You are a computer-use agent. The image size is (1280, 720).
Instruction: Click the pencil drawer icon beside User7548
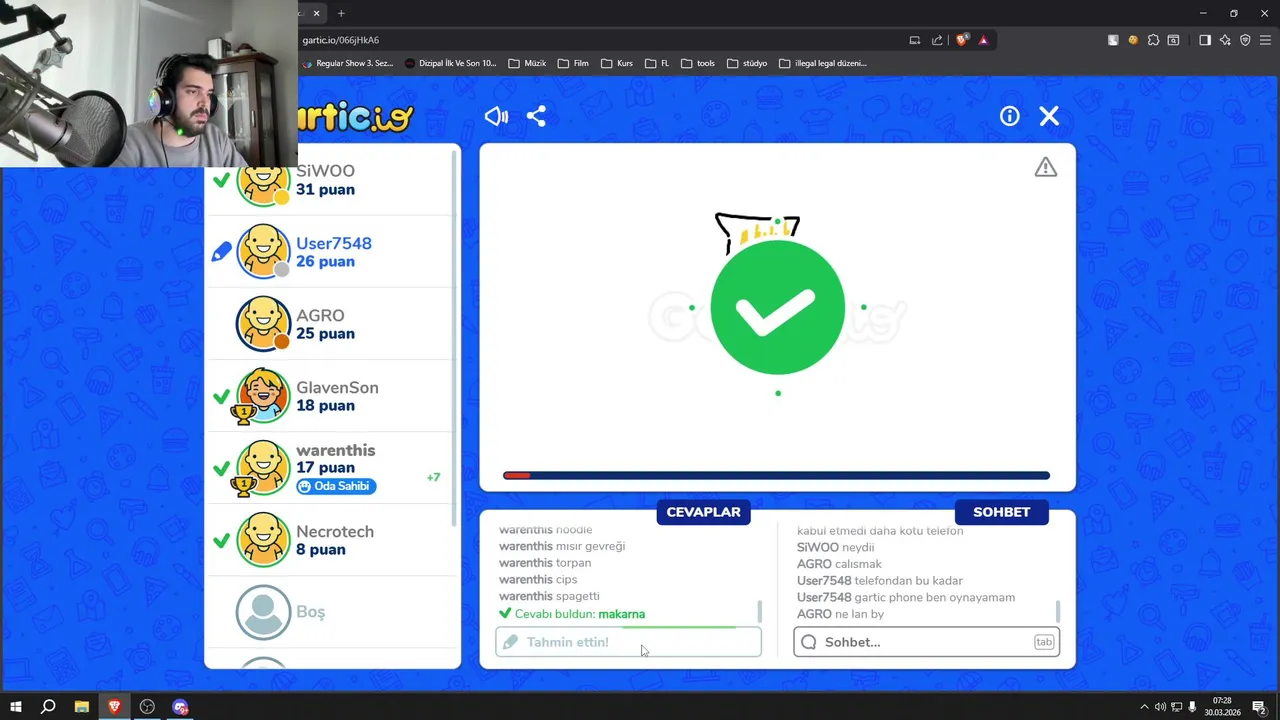pos(222,252)
